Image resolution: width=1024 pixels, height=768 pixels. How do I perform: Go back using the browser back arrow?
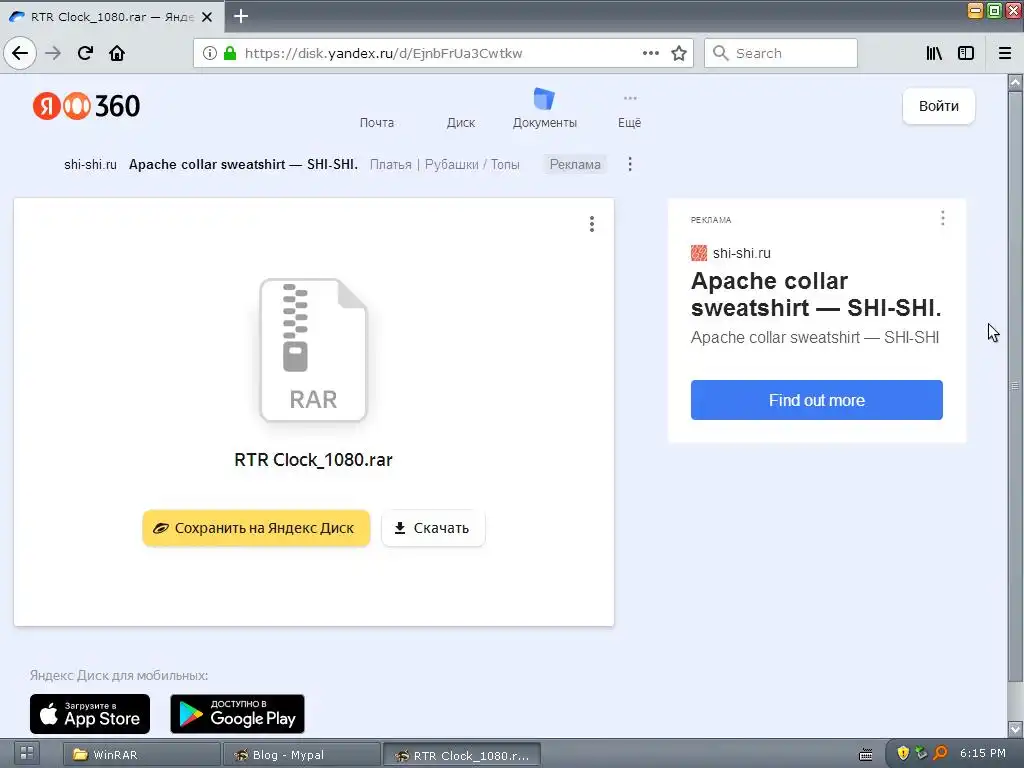(x=20, y=54)
